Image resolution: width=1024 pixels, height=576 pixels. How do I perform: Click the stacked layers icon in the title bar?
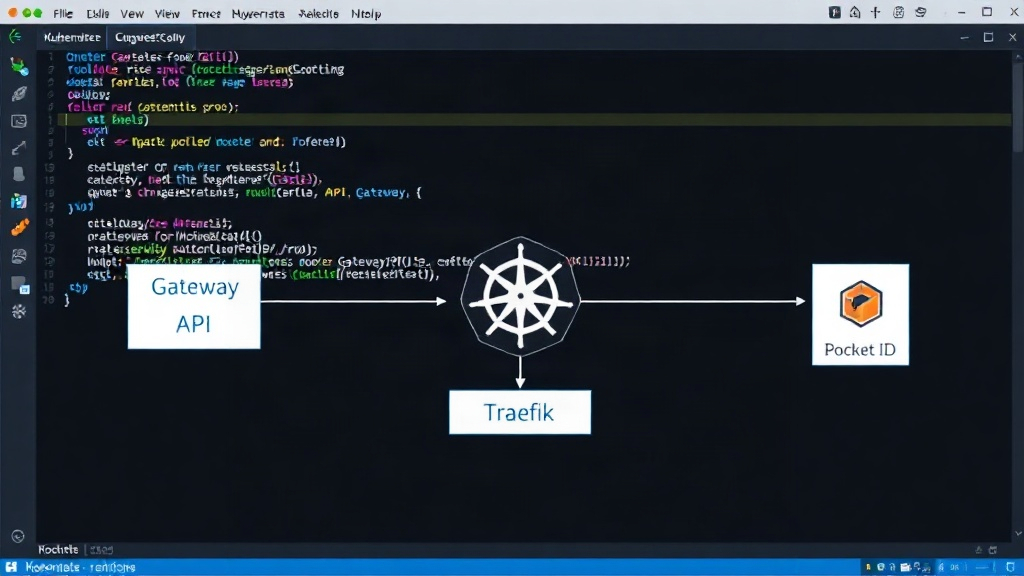pyautogui.click(x=921, y=12)
